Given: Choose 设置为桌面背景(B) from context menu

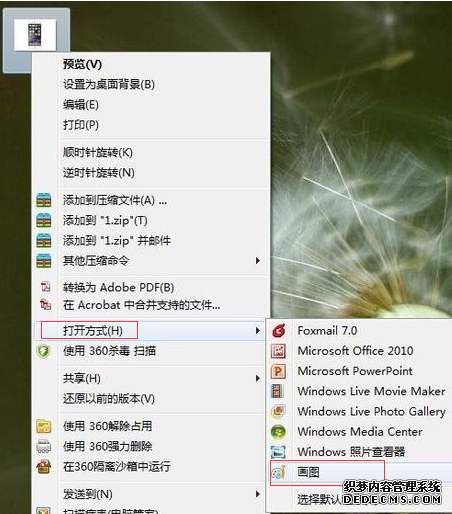Looking at the screenshot, I should click(109, 84).
